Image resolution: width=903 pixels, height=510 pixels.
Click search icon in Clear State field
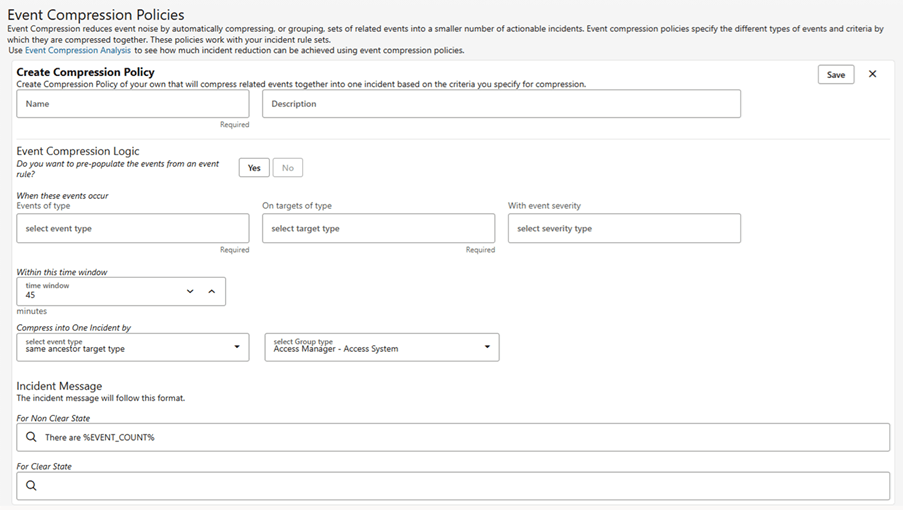pos(31,486)
